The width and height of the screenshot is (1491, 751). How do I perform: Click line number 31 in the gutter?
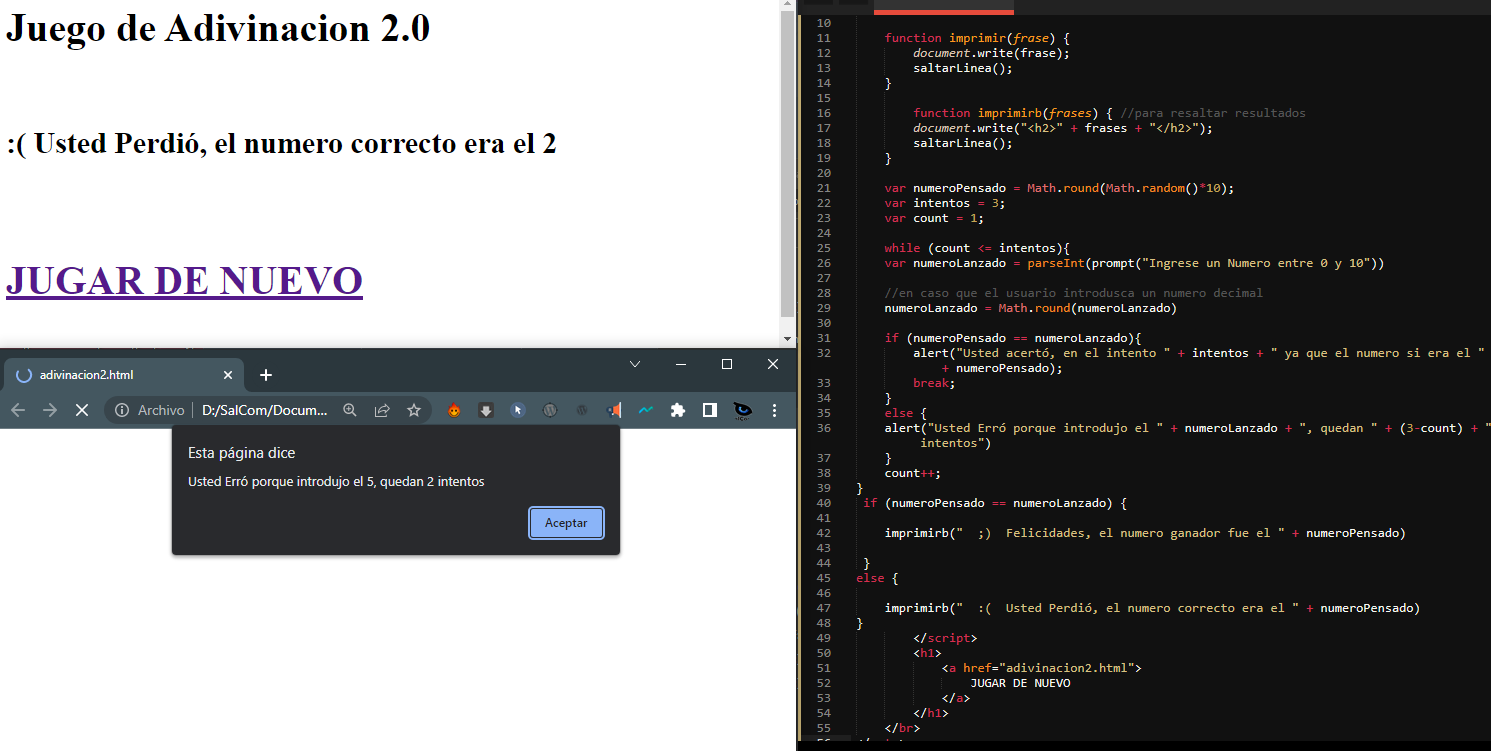(x=823, y=338)
